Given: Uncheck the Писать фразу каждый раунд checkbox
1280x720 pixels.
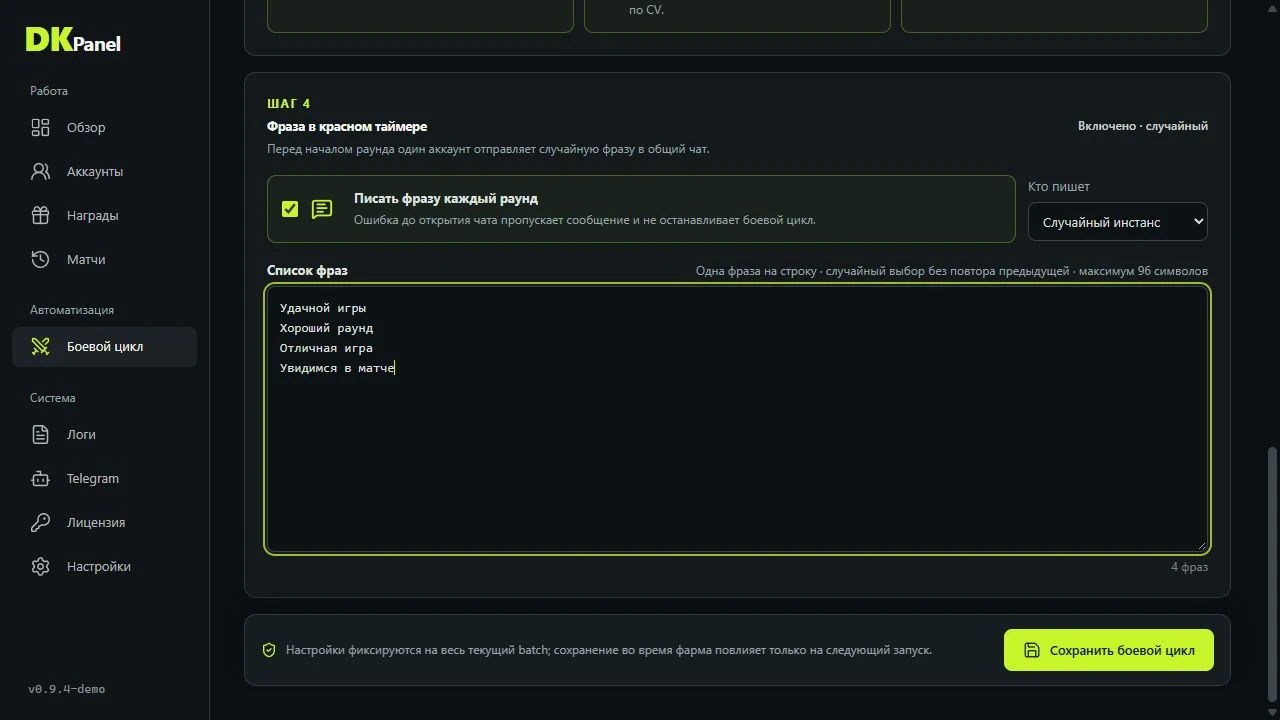Looking at the screenshot, I should (290, 209).
